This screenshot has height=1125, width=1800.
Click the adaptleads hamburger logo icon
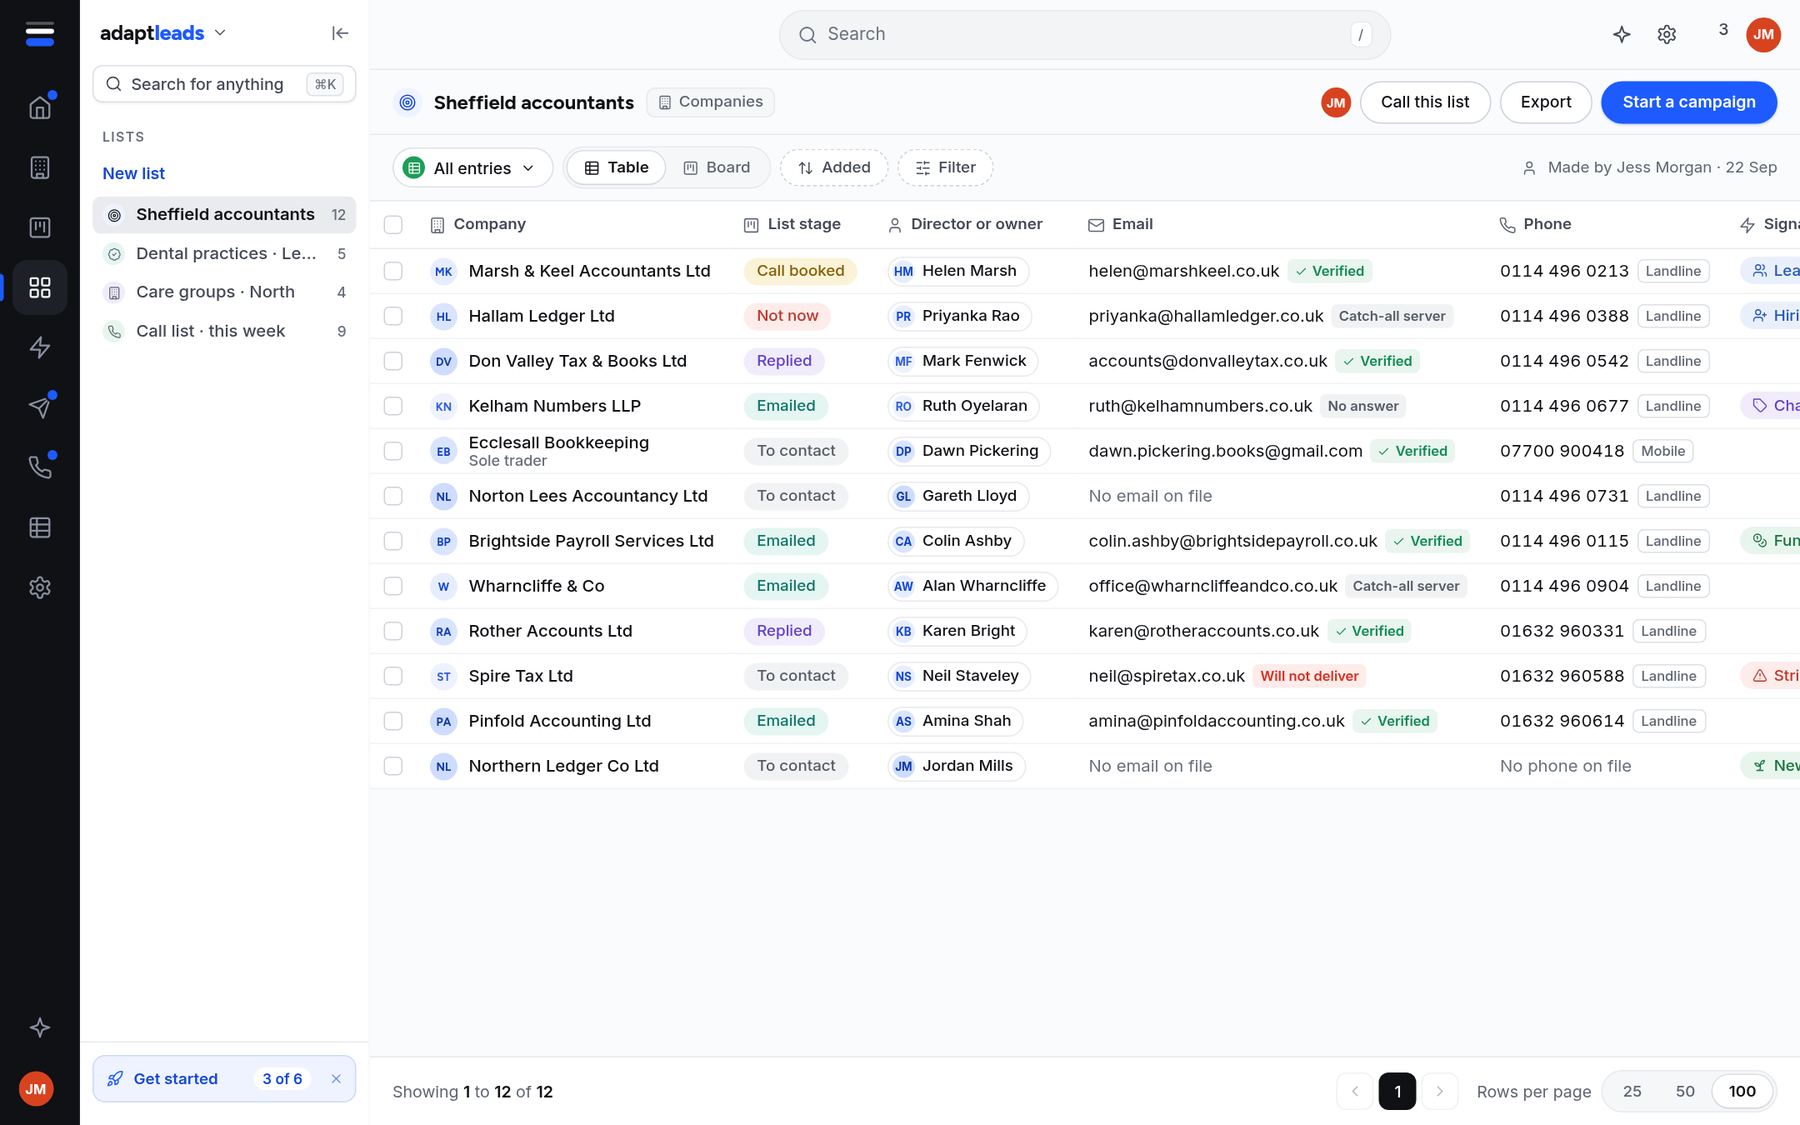40,34
